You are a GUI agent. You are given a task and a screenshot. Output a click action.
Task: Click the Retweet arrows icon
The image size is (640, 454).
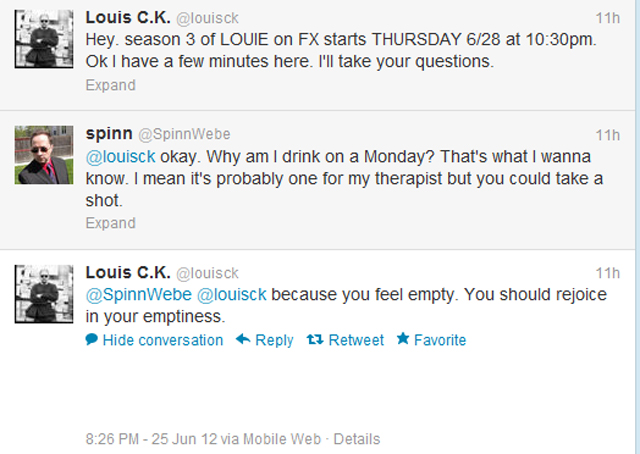click(x=314, y=340)
